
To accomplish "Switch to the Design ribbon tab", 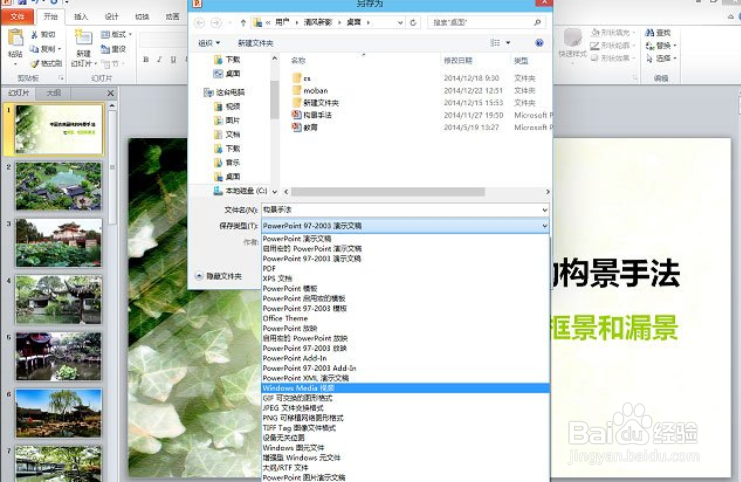I will (x=112, y=17).
